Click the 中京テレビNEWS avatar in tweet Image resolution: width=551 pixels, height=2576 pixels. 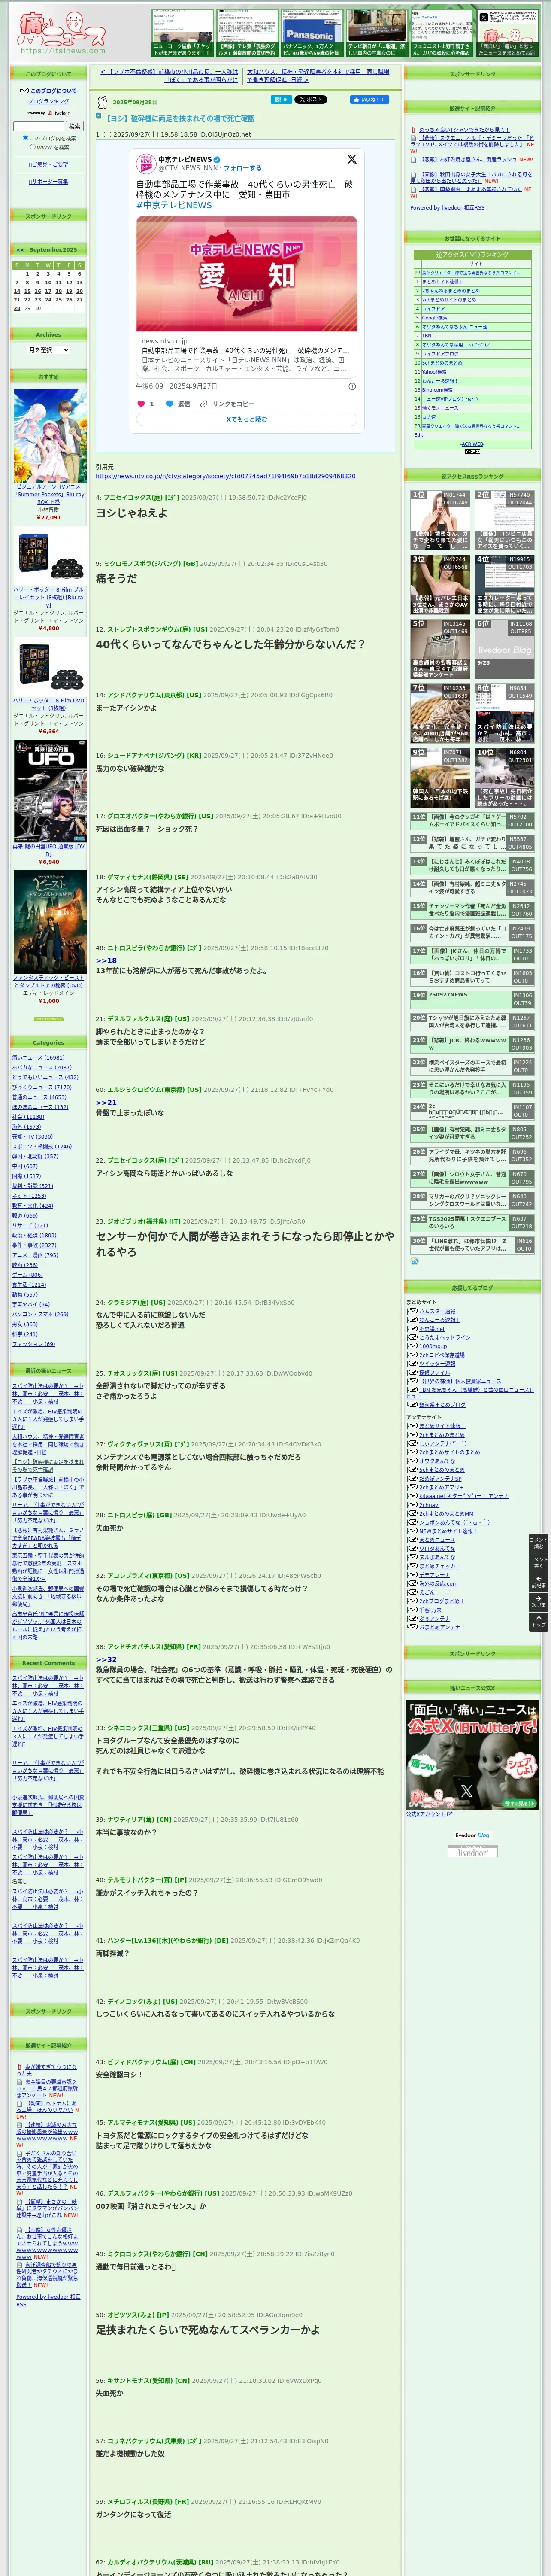pos(147,163)
